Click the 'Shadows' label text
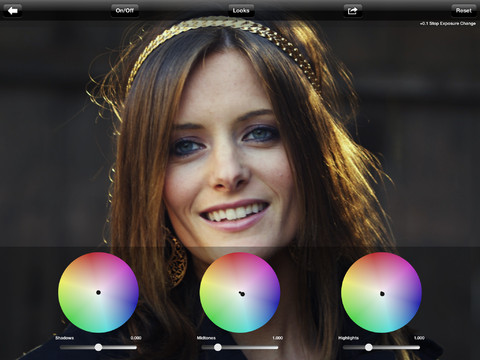 [x=64, y=338]
